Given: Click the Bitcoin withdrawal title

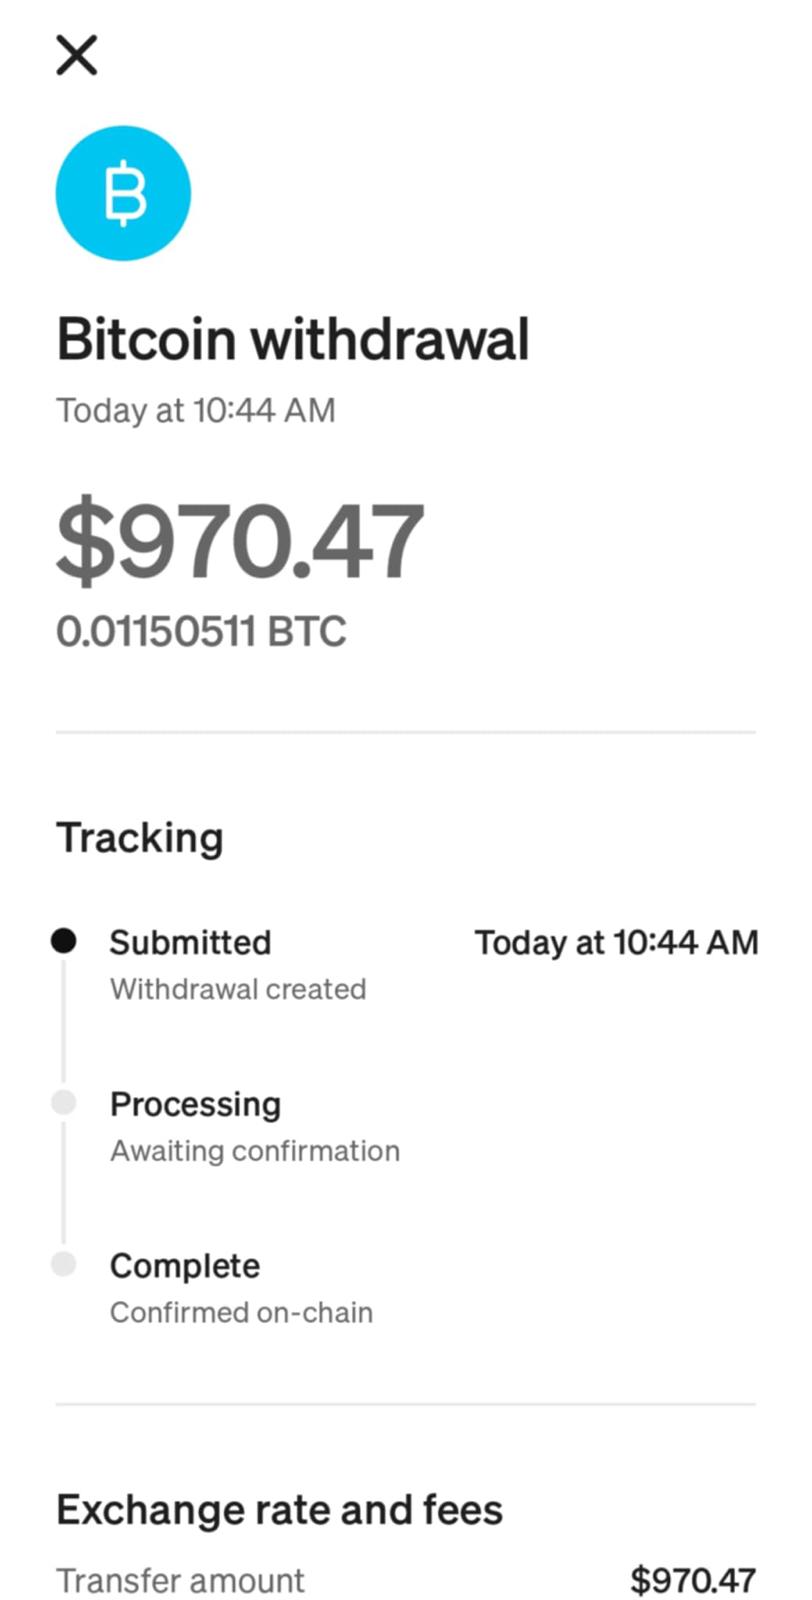Looking at the screenshot, I should click(292, 339).
